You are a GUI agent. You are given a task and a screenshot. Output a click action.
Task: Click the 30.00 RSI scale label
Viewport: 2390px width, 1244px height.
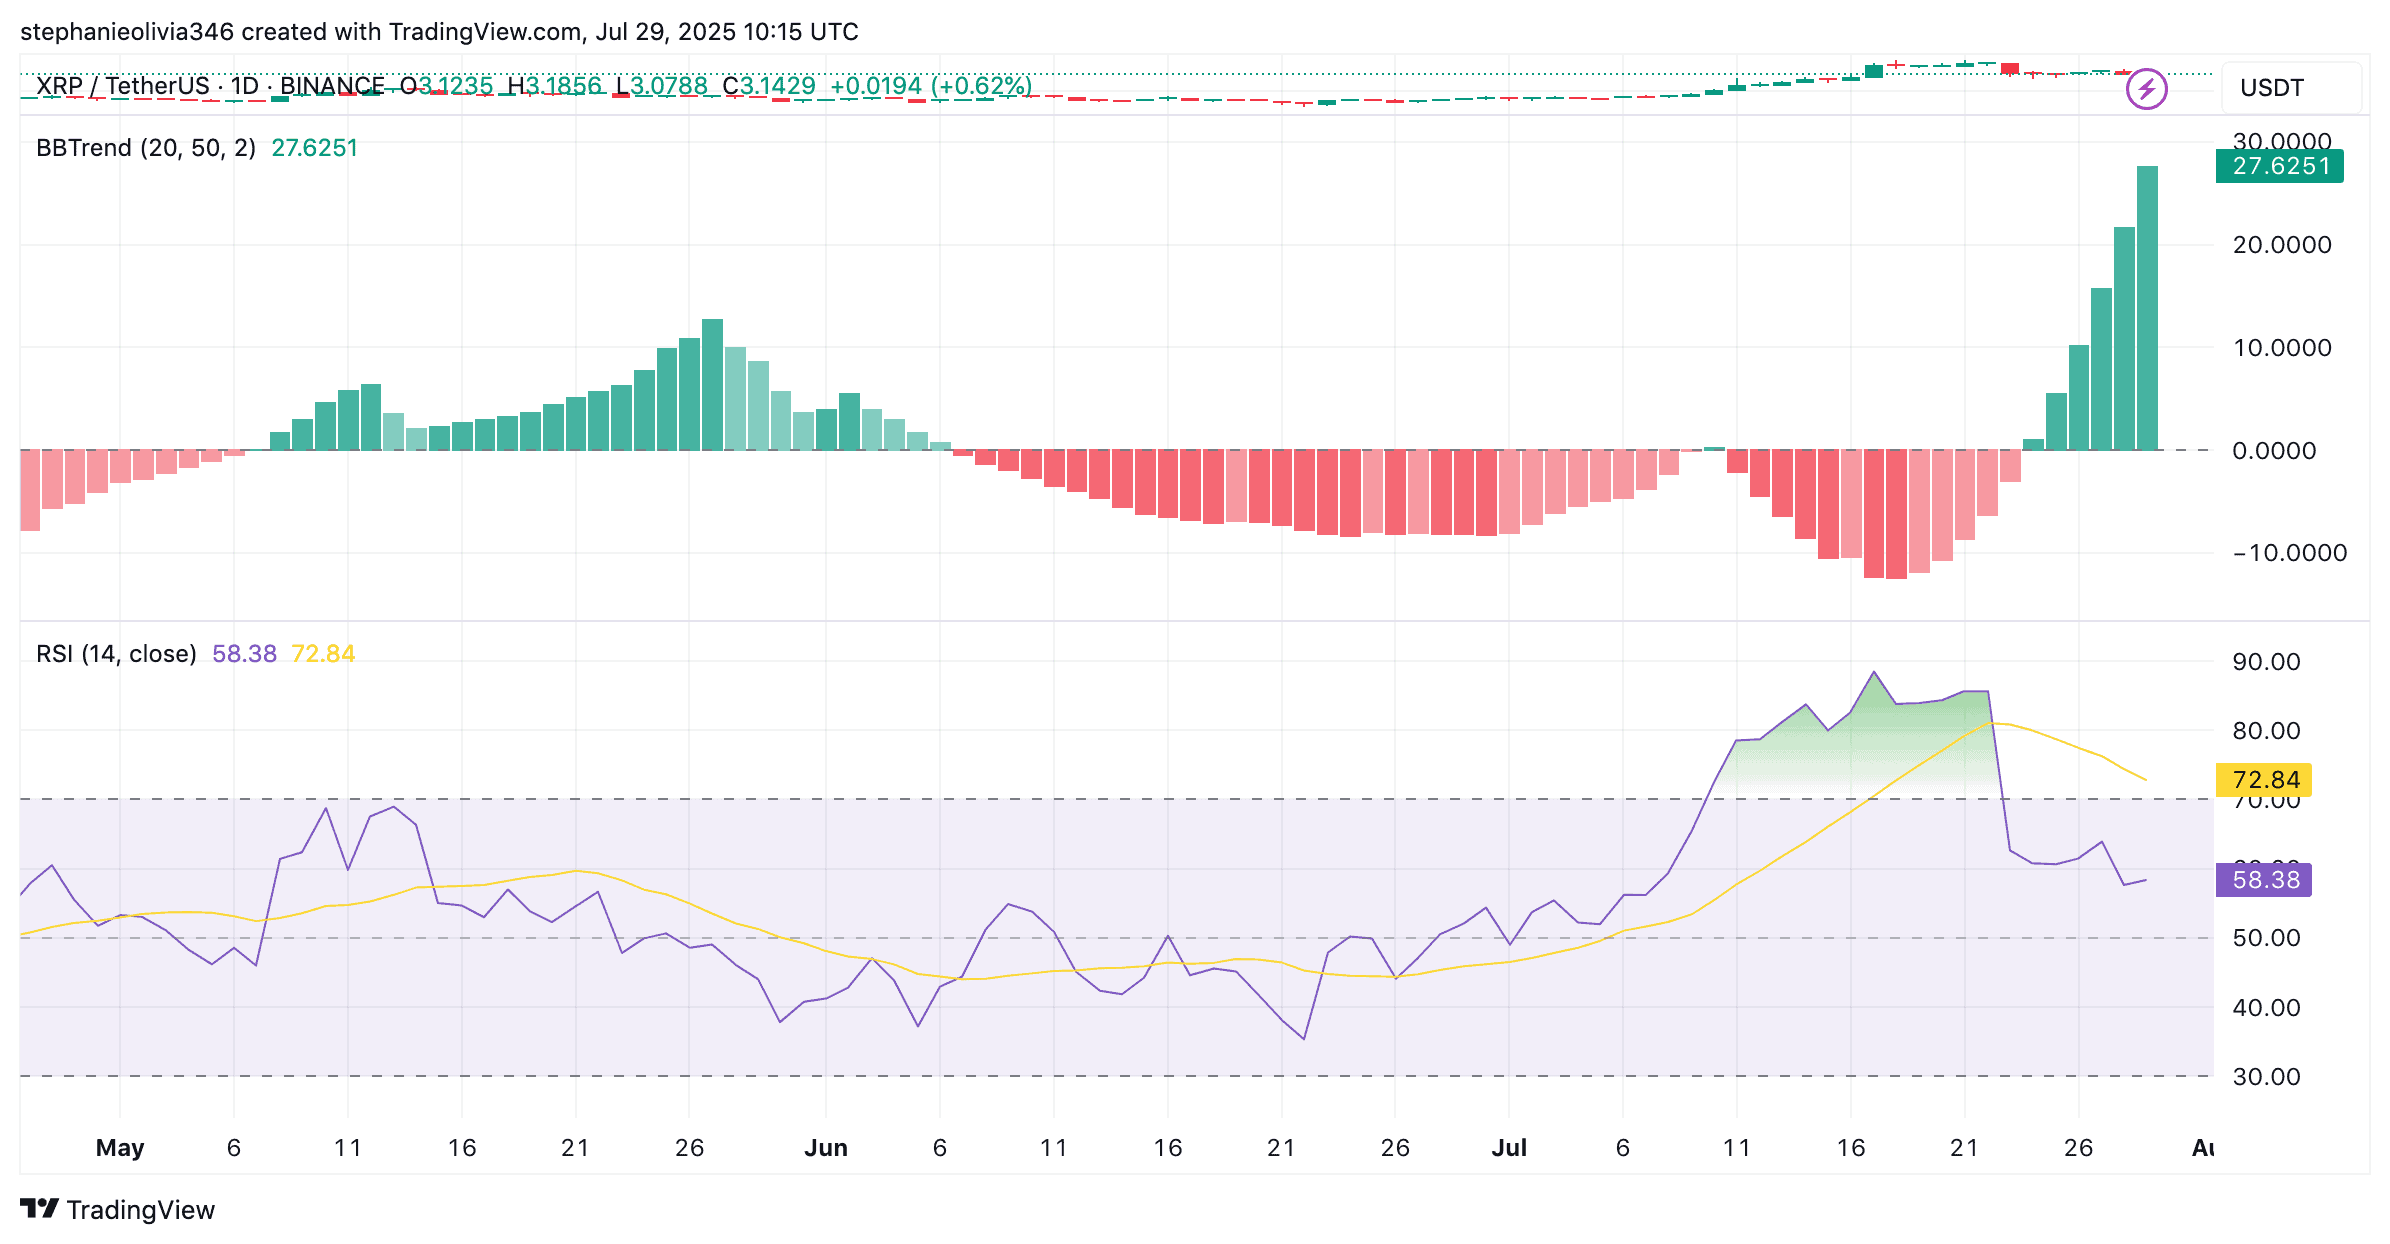[2266, 1077]
